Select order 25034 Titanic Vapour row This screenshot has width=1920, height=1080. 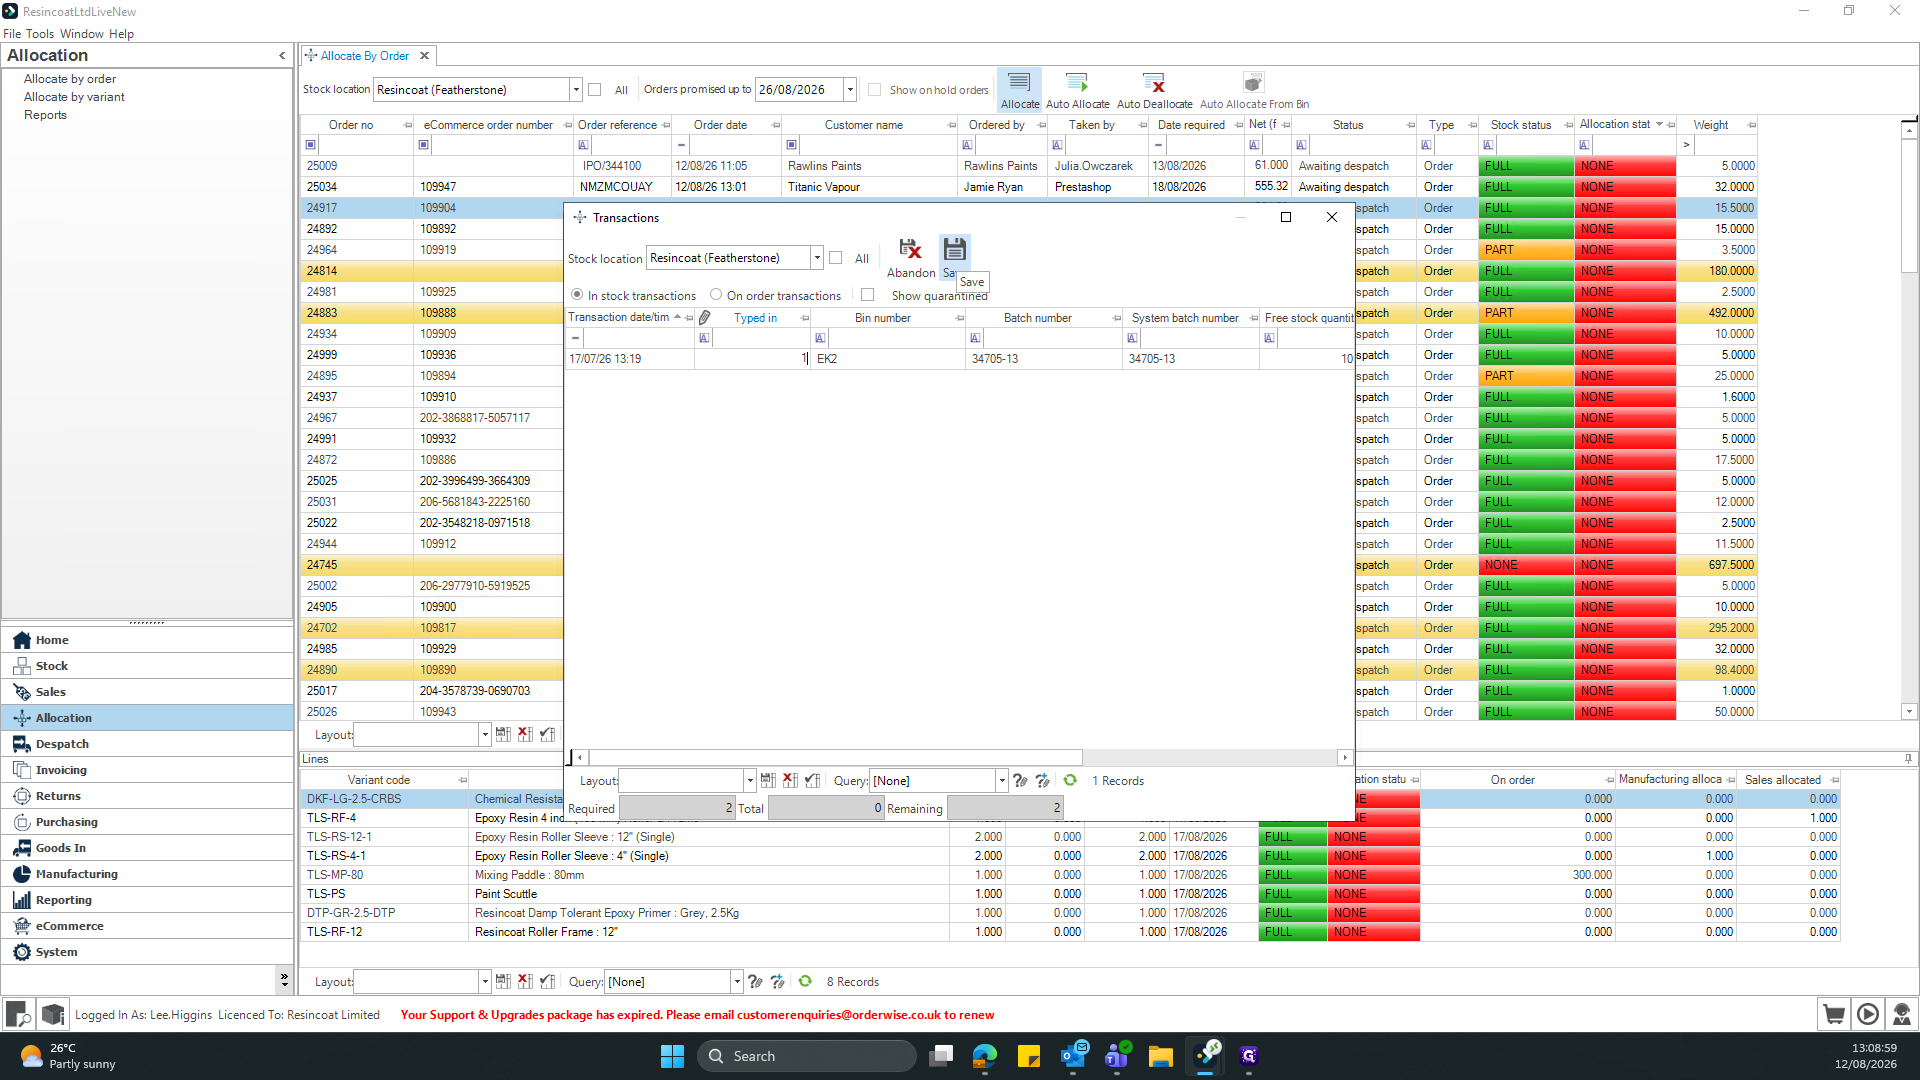pyautogui.click(x=1028, y=187)
